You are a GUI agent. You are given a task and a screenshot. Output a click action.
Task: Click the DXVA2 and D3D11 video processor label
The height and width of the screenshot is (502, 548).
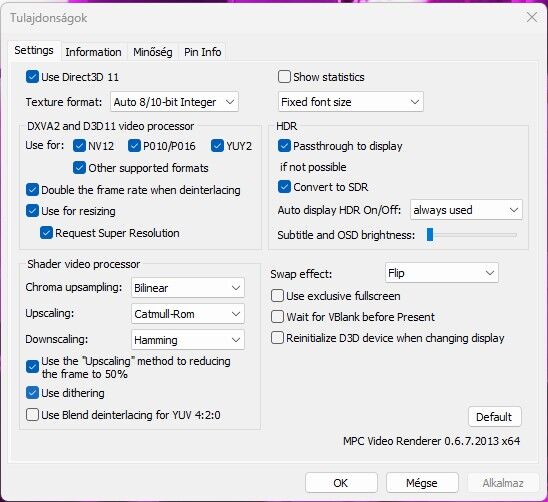pyautogui.click(x=110, y=126)
